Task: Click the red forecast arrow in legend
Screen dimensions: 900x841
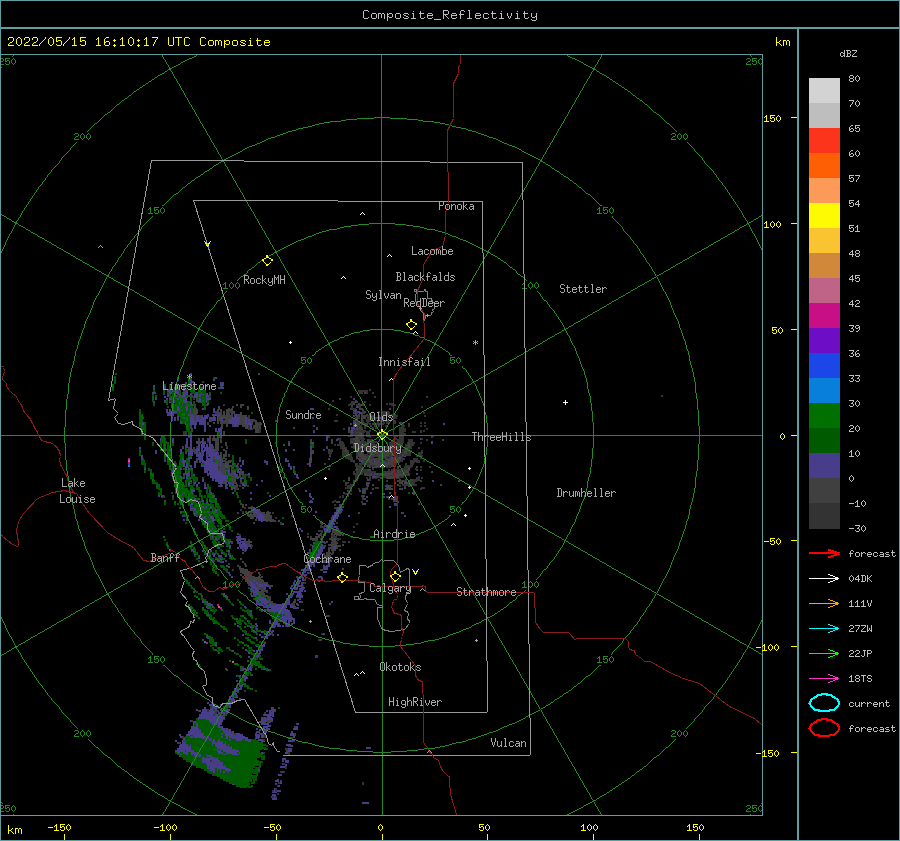Action: [824, 553]
